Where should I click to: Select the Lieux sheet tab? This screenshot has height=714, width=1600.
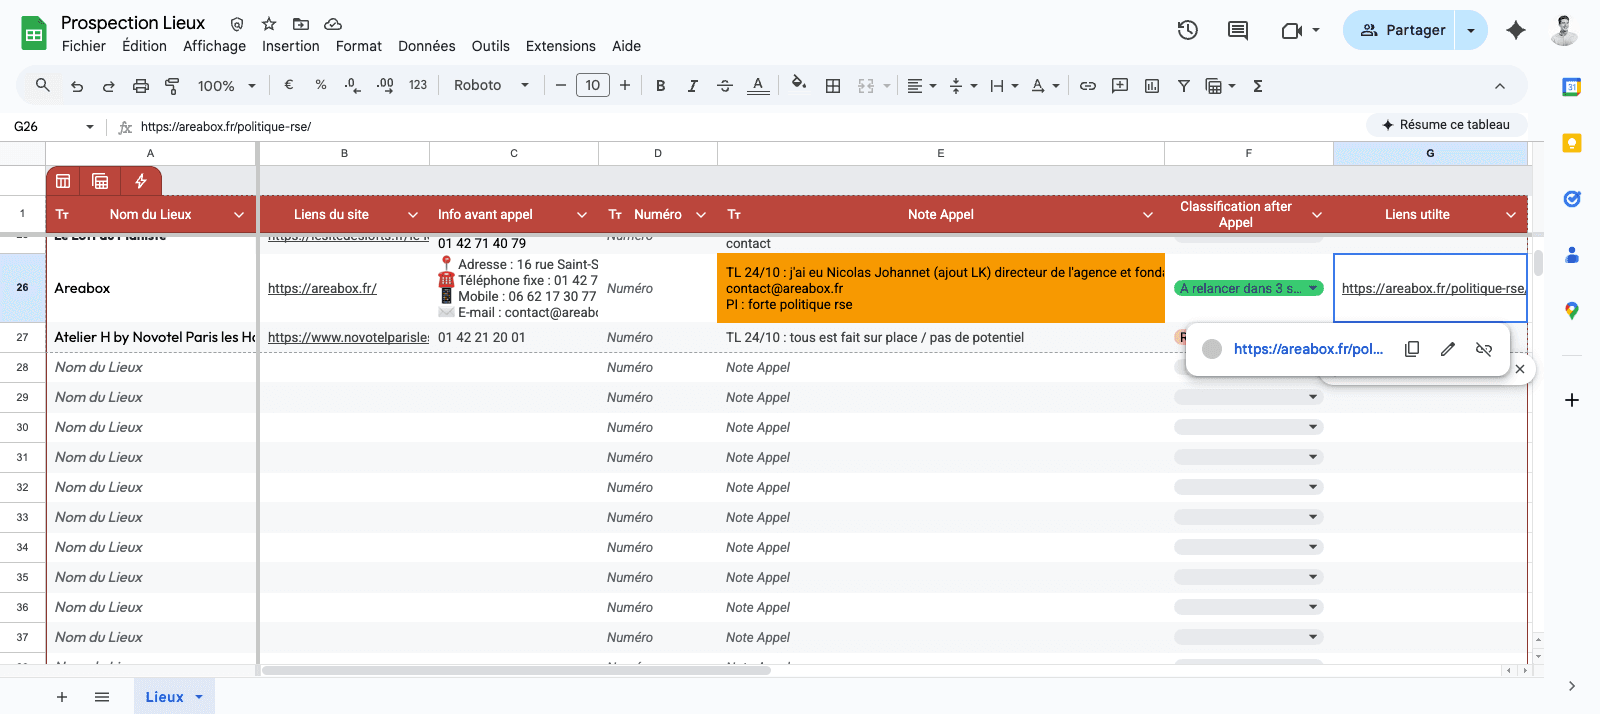click(x=173, y=697)
